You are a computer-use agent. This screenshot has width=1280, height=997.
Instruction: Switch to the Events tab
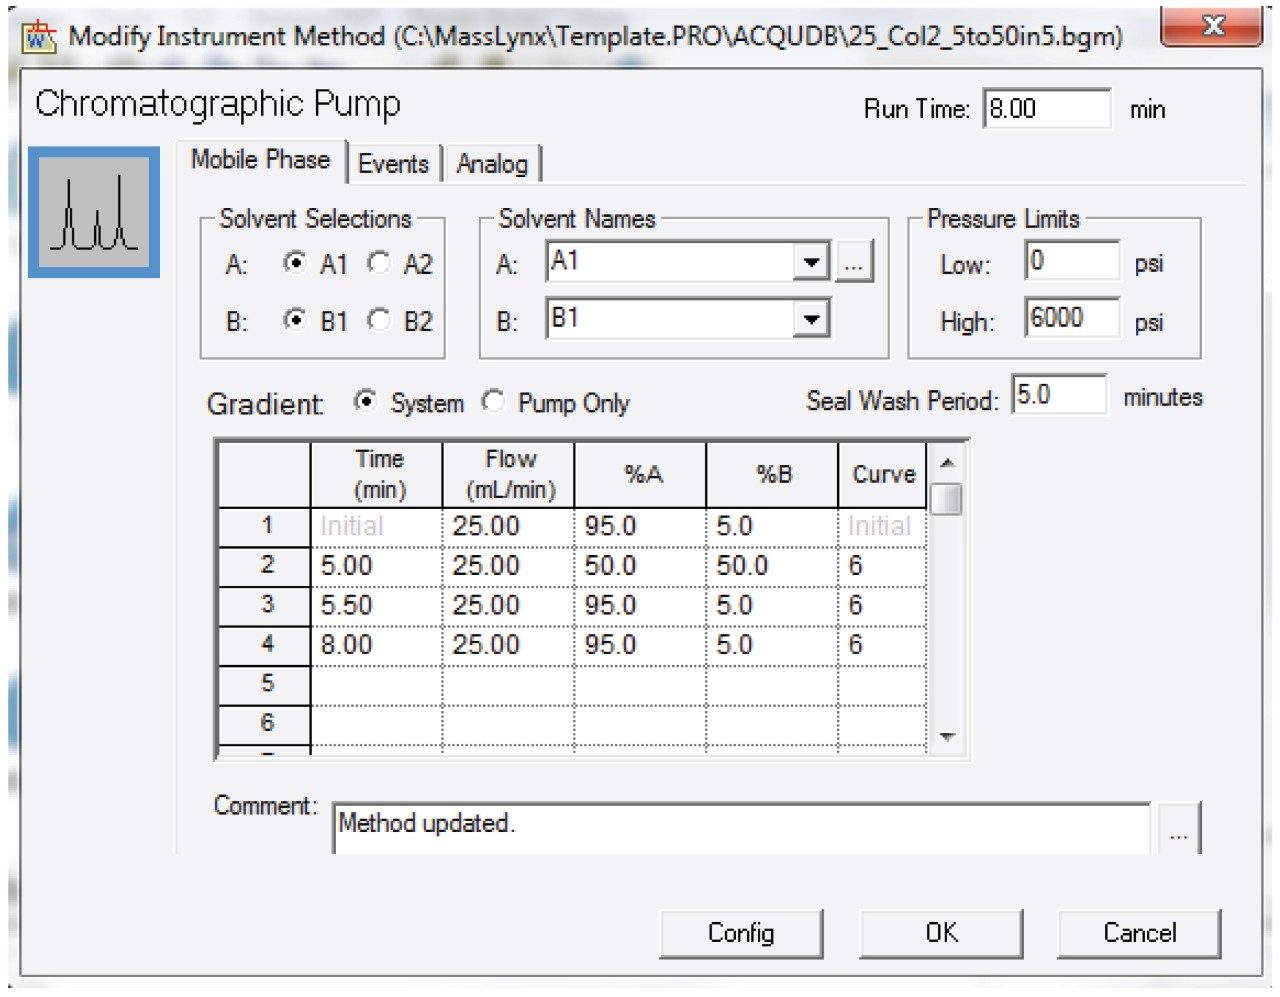point(393,164)
